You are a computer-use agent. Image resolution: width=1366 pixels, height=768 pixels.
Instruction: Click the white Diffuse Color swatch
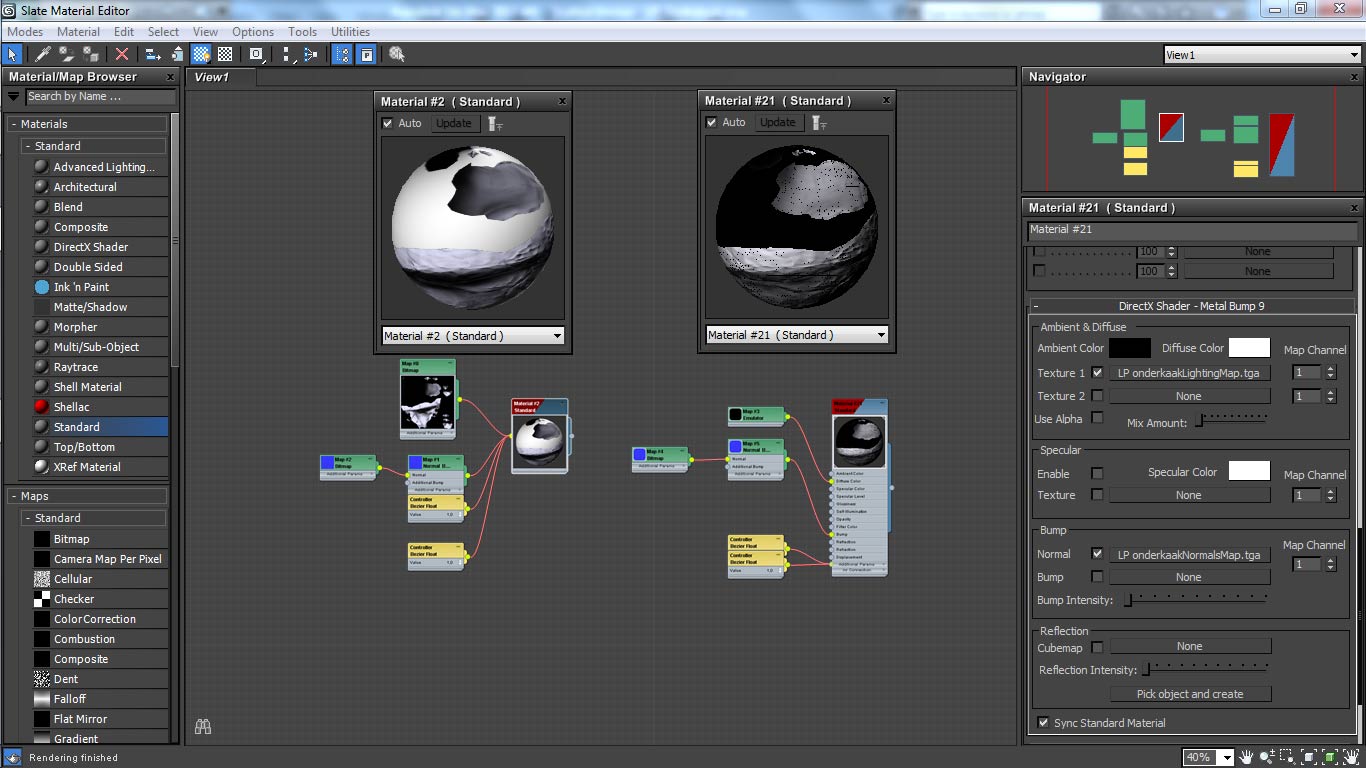[1248, 347]
